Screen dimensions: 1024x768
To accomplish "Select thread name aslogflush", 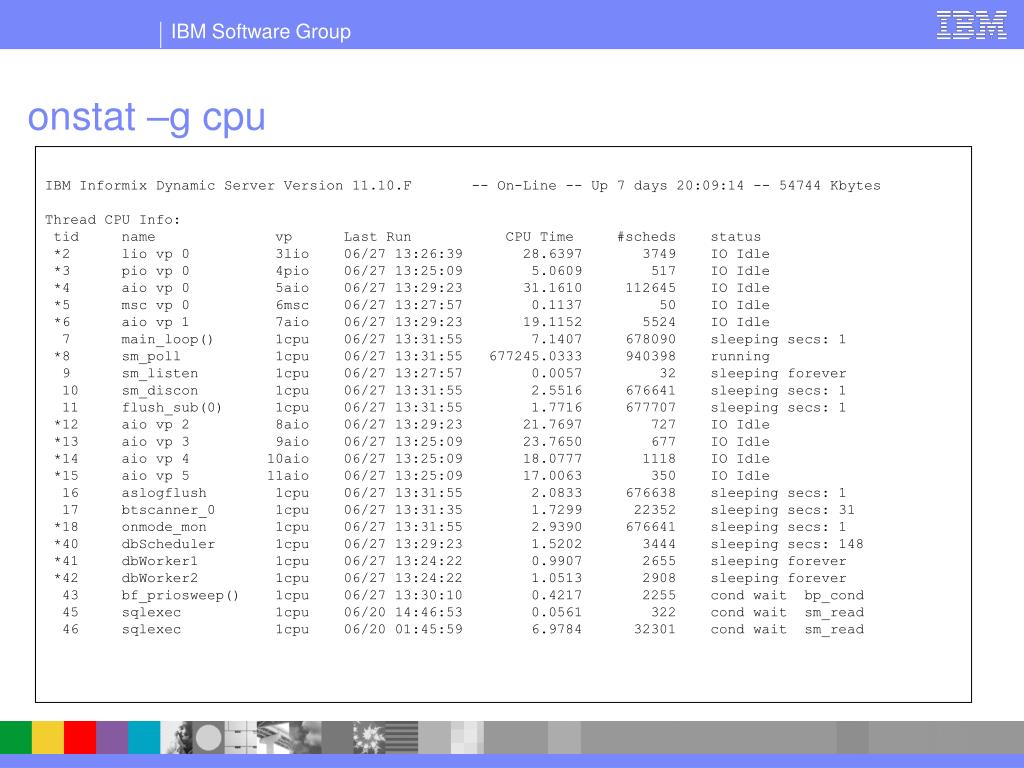I will pyautogui.click(x=164, y=493).
